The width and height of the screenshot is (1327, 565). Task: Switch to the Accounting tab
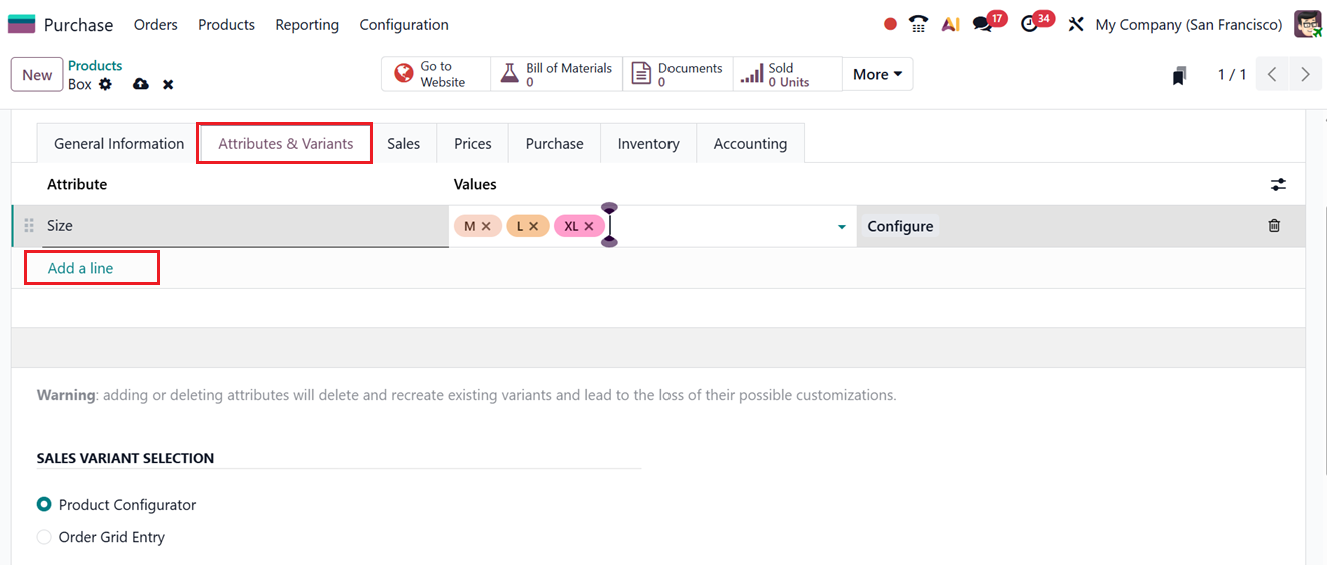[750, 144]
